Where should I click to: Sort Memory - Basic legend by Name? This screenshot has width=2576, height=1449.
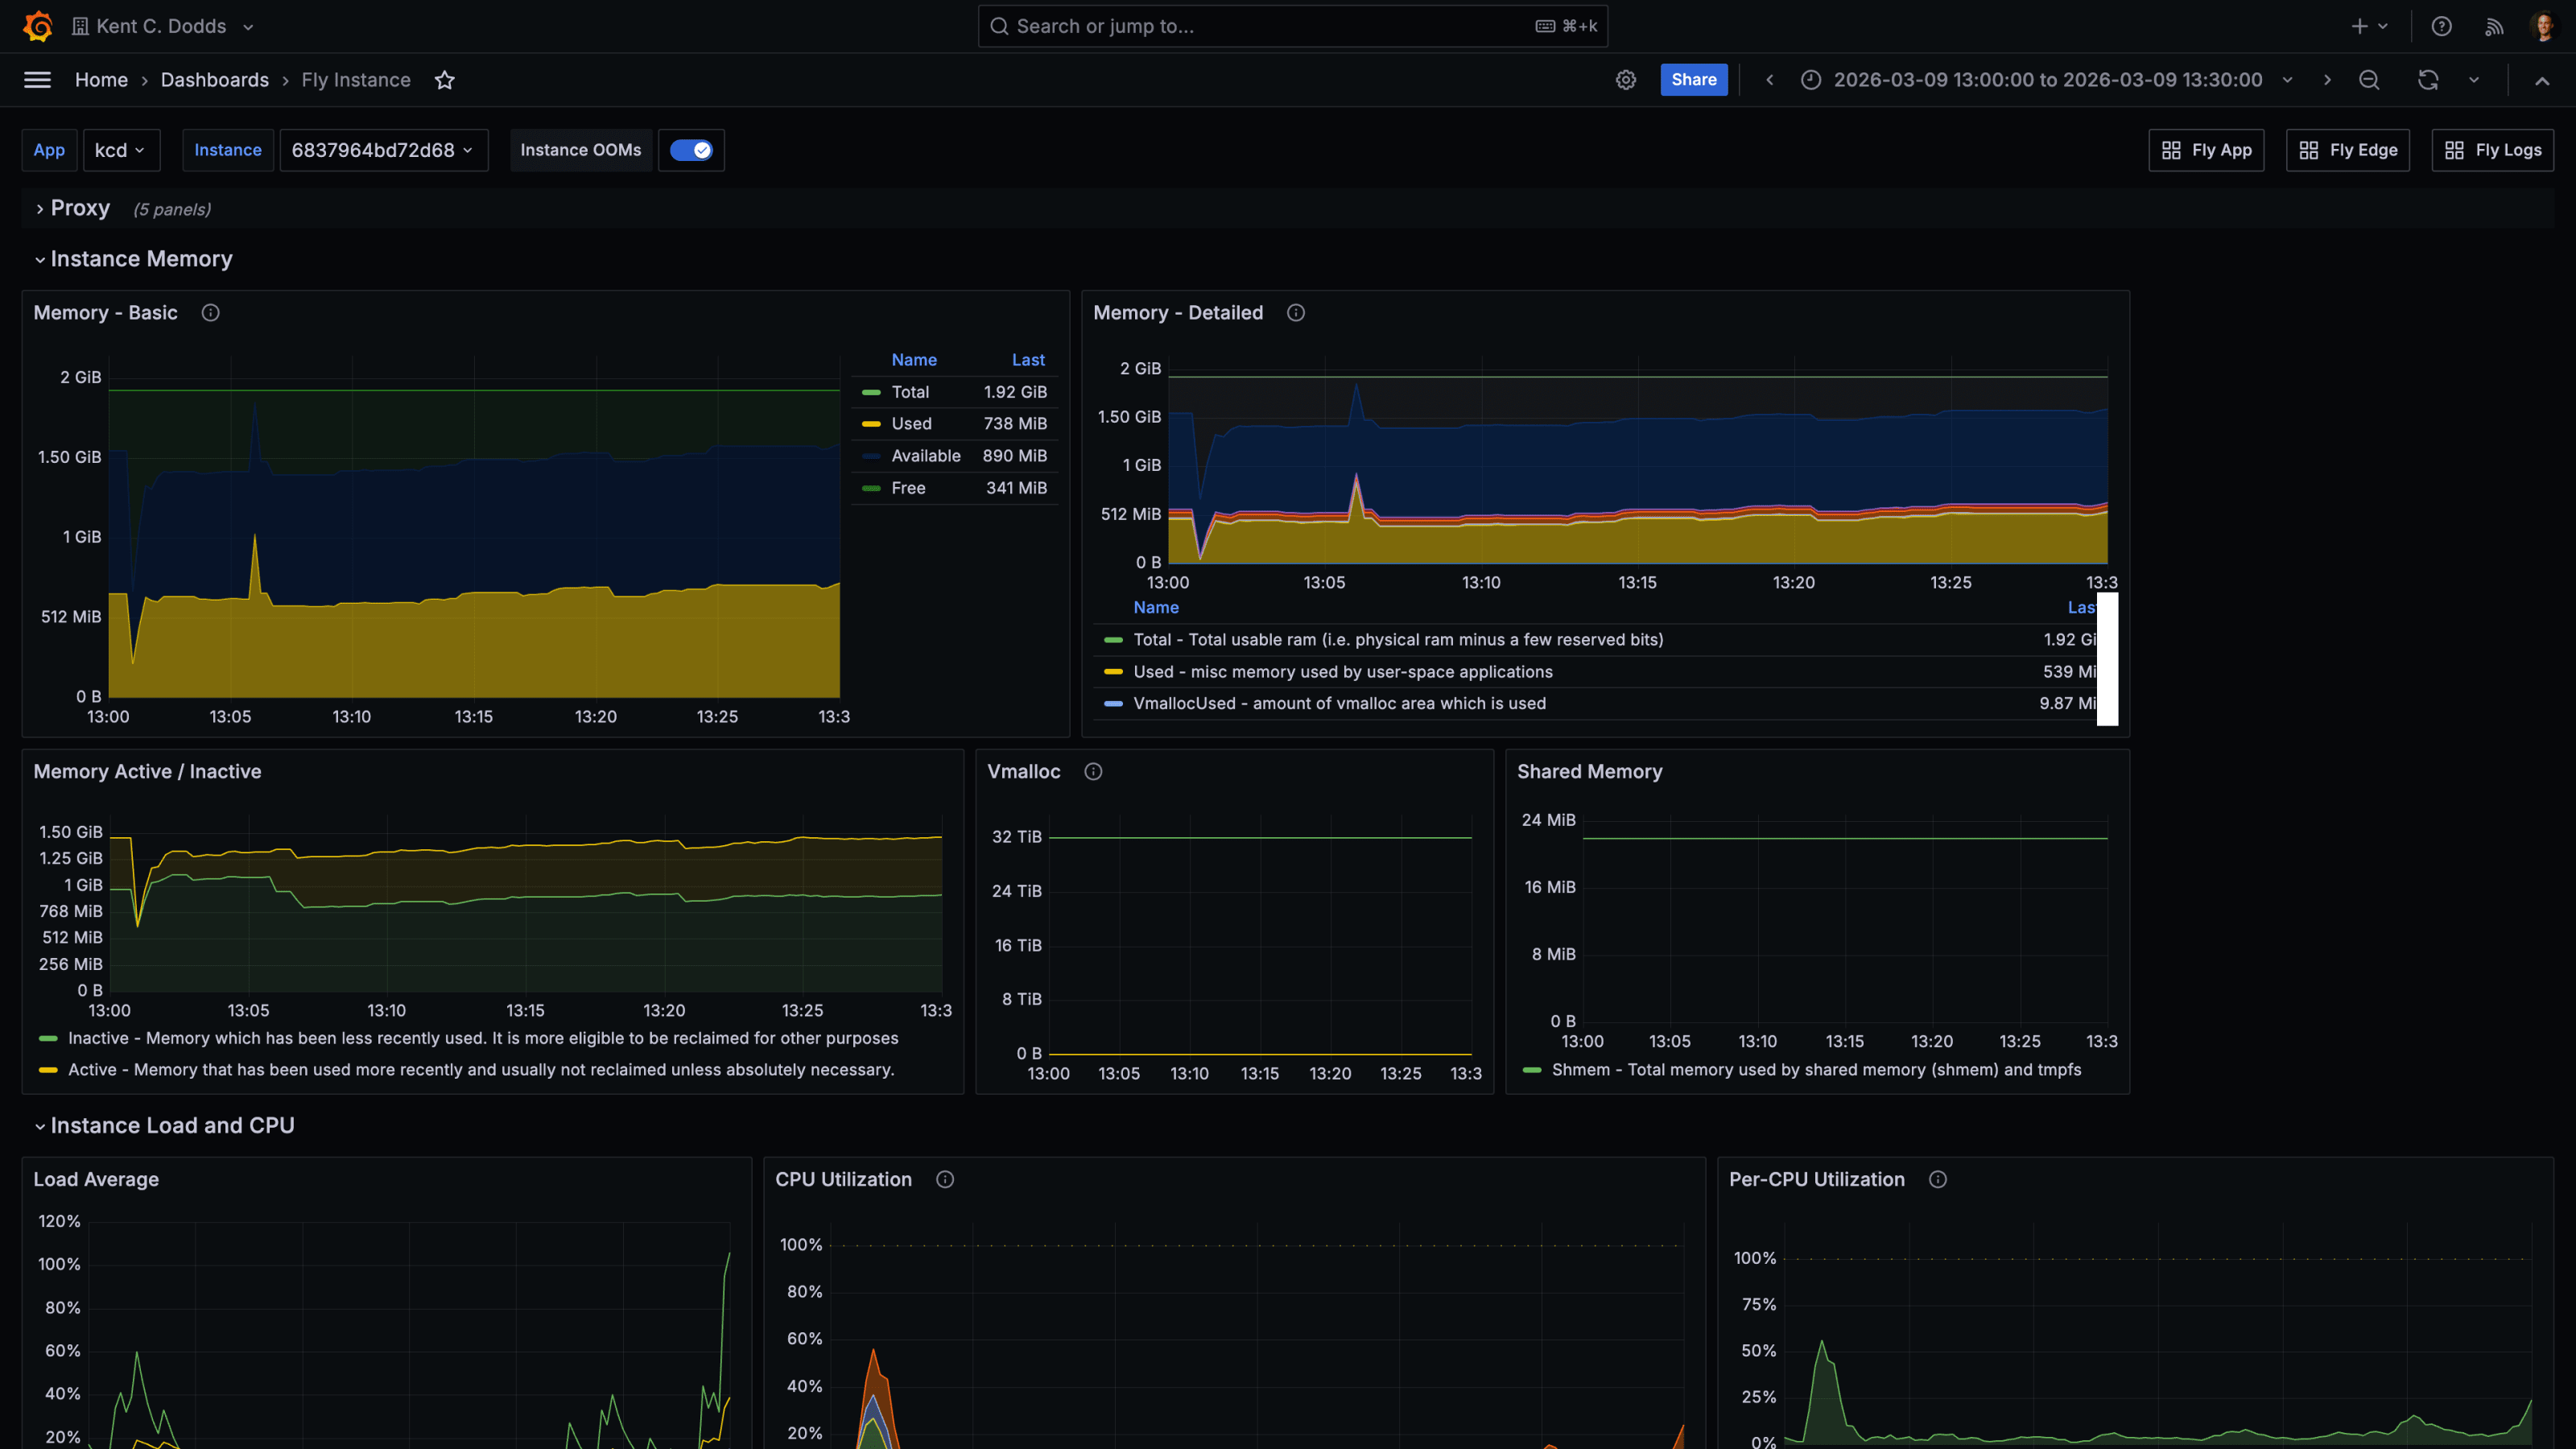(913, 360)
